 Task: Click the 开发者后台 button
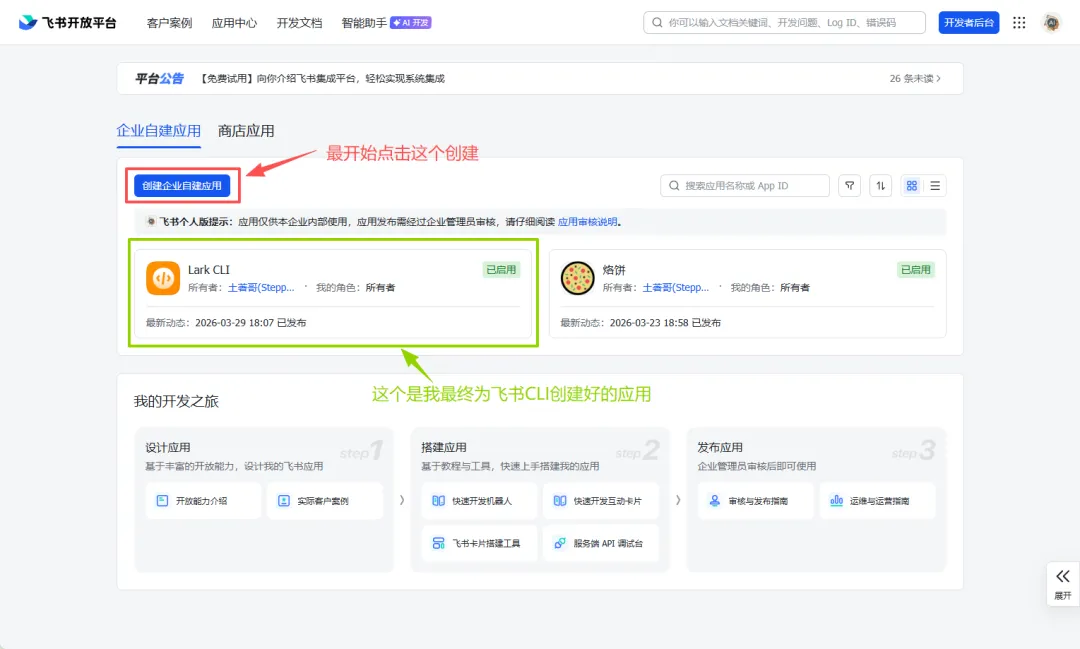(x=968, y=23)
